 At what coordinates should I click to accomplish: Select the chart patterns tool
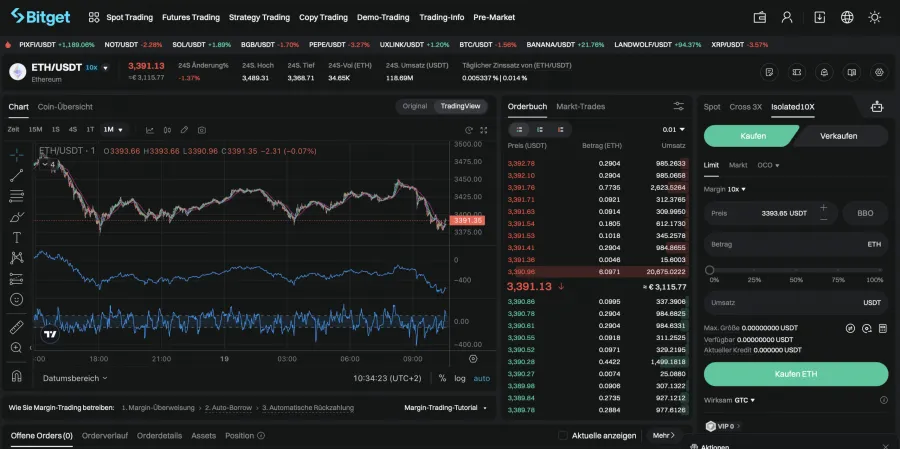pyautogui.click(x=17, y=258)
